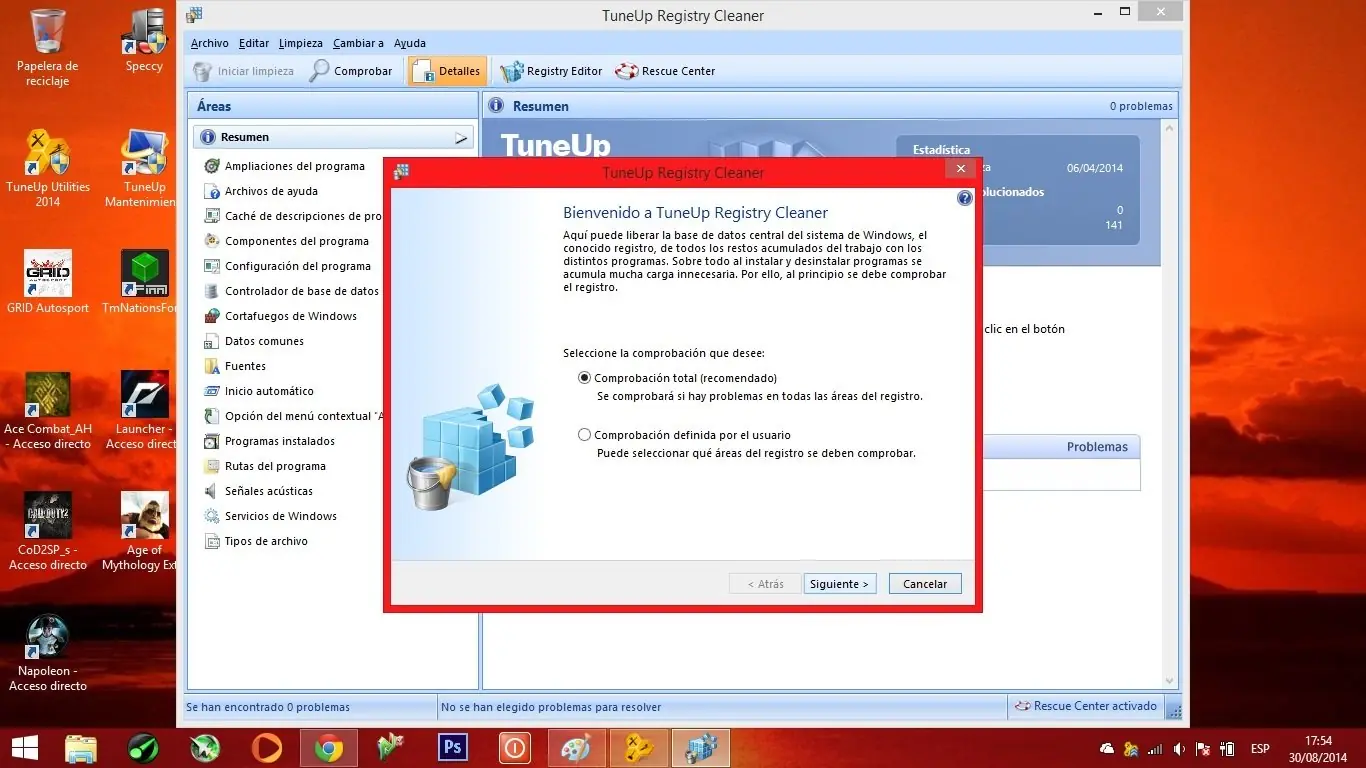Open the Editar menu
The height and width of the screenshot is (768, 1366).
click(x=254, y=43)
